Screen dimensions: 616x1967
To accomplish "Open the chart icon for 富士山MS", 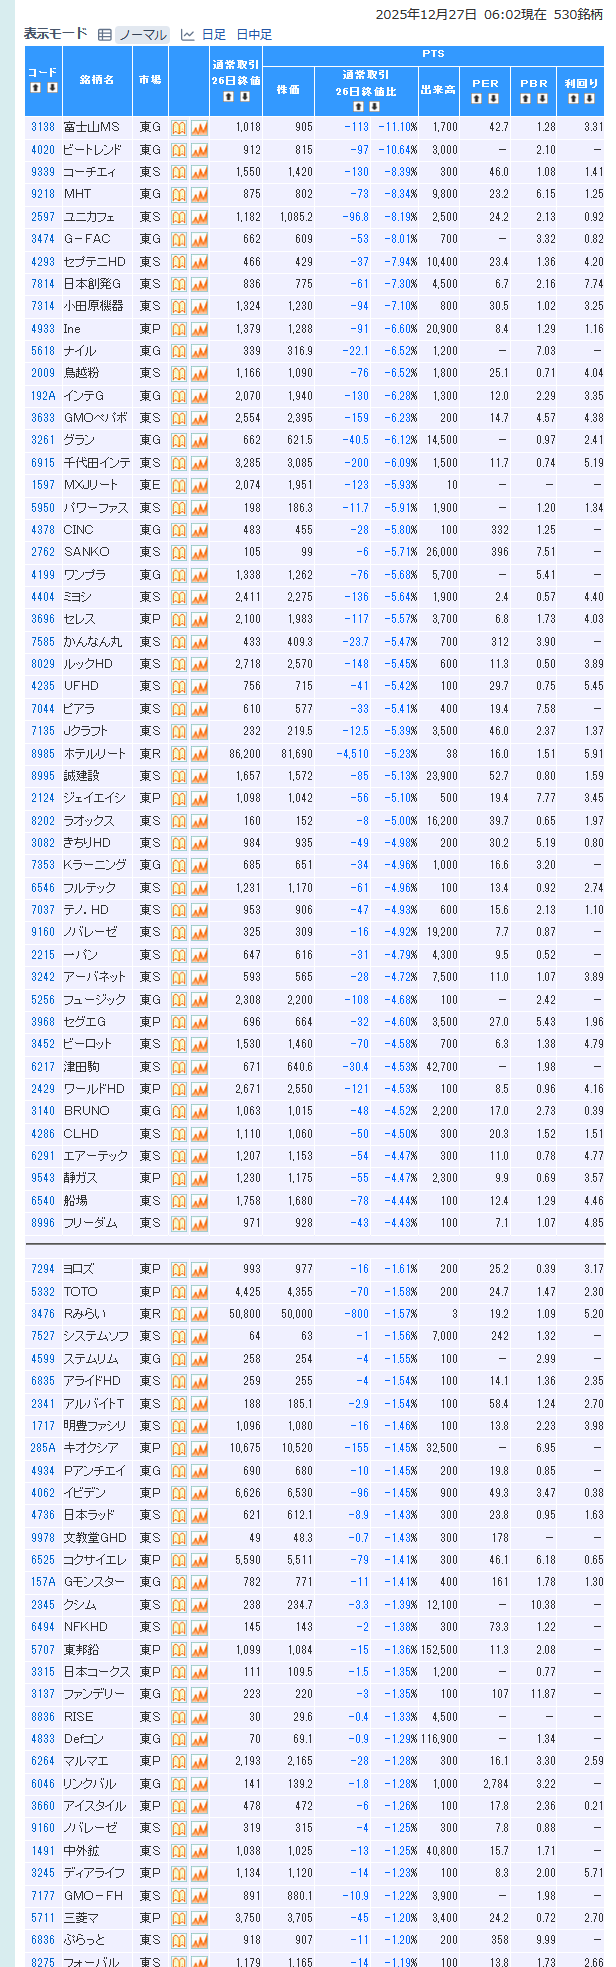I will click(x=199, y=127).
